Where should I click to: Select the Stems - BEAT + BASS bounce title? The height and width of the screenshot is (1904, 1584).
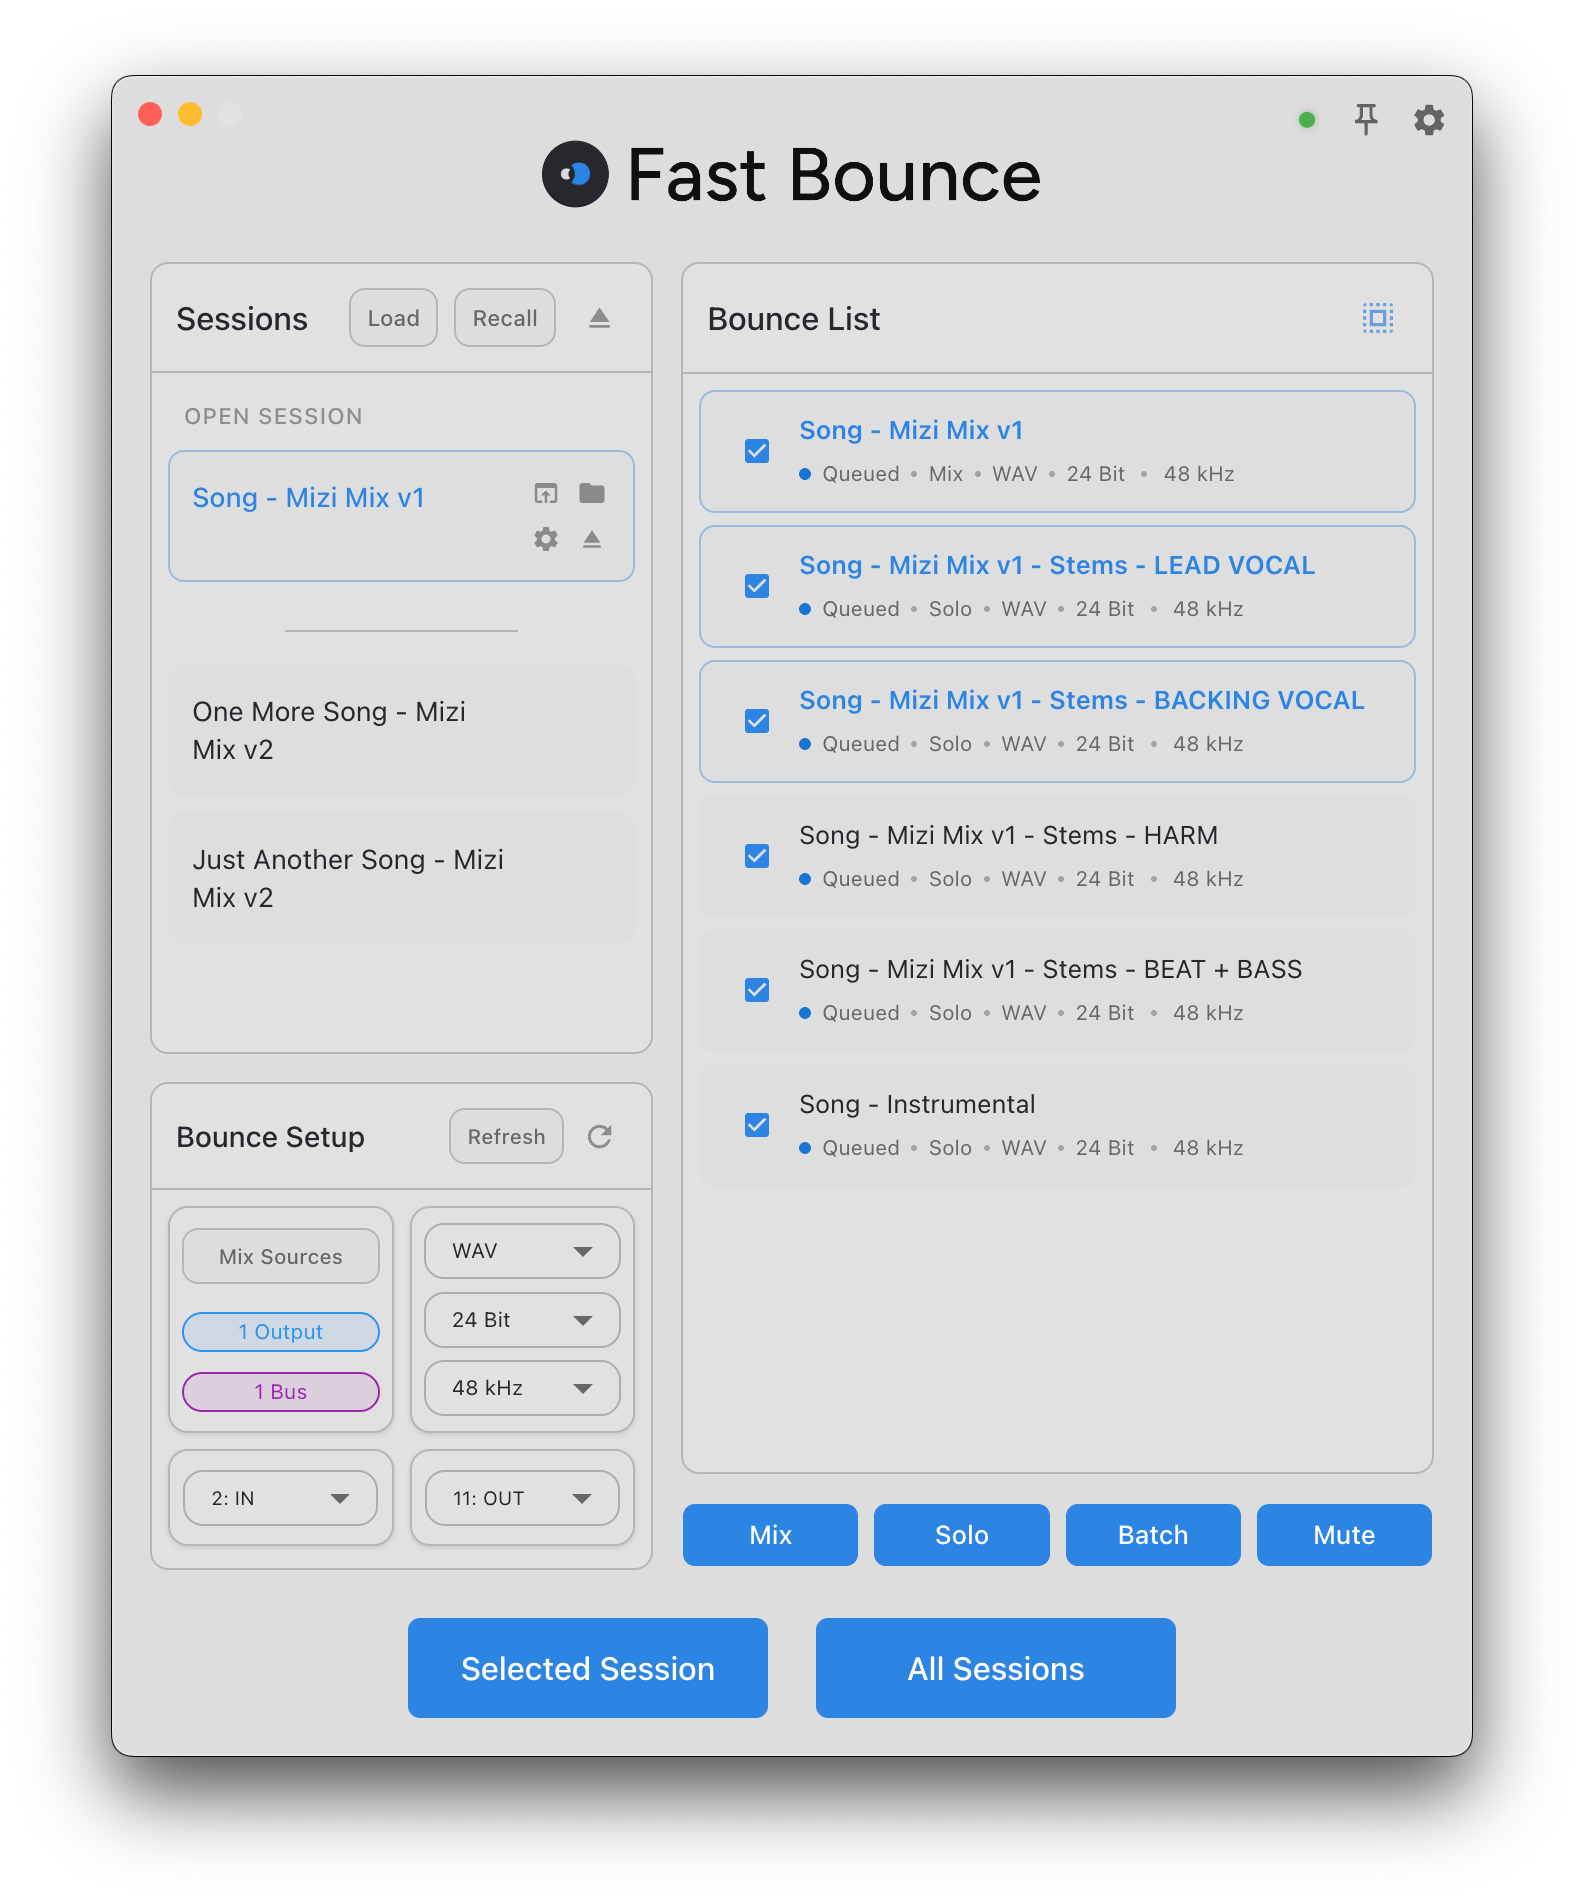[x=1050, y=969]
